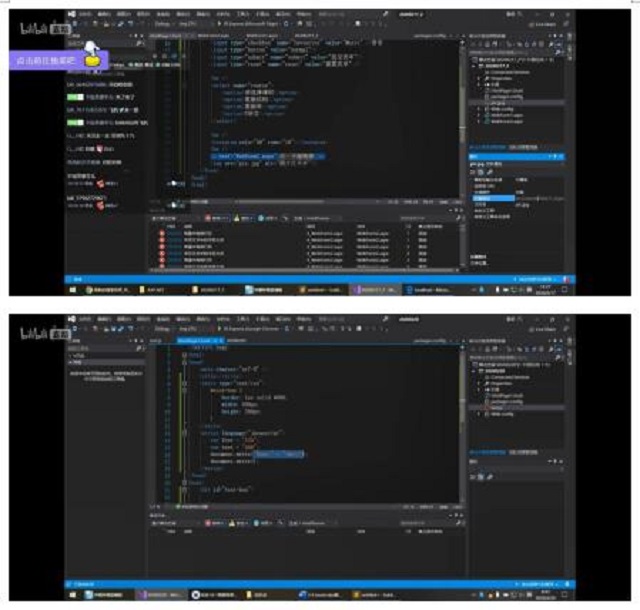This screenshot has width=640, height=610.
Task: Start IIS Express (Google Chrome) in lower window
Action: pos(250,329)
